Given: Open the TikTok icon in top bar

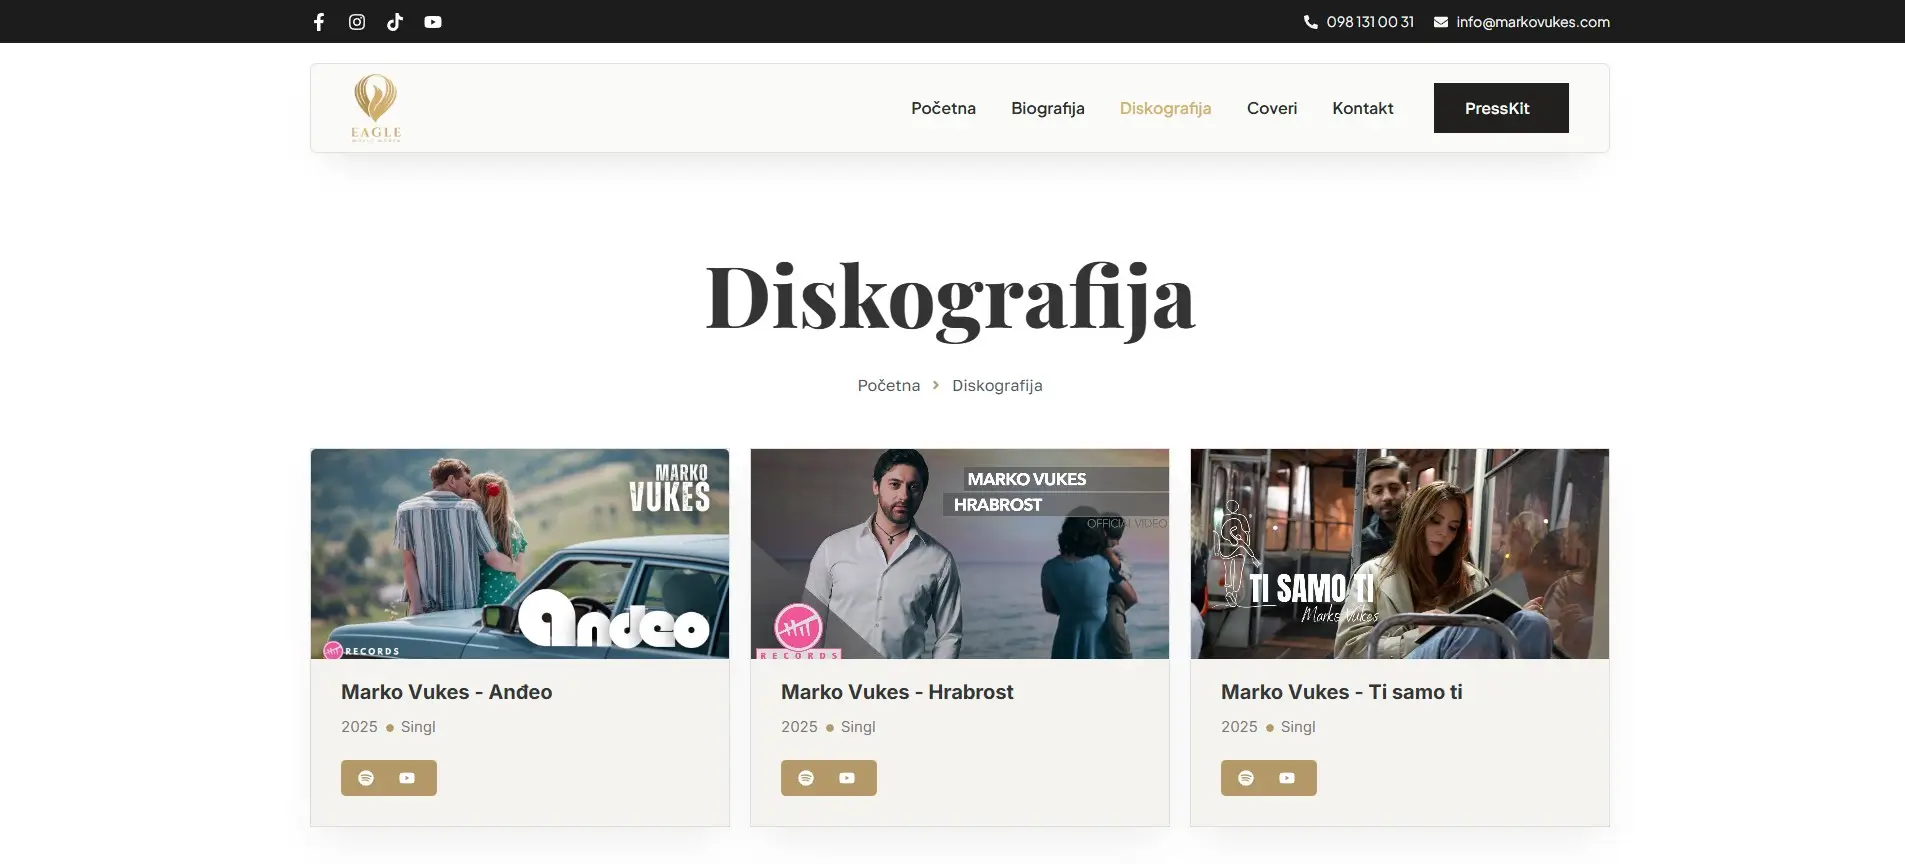Looking at the screenshot, I should (x=395, y=22).
